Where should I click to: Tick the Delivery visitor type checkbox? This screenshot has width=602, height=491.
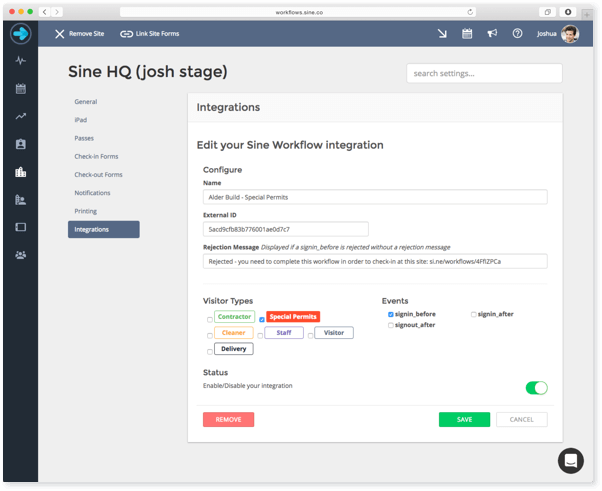pyautogui.click(x=210, y=352)
